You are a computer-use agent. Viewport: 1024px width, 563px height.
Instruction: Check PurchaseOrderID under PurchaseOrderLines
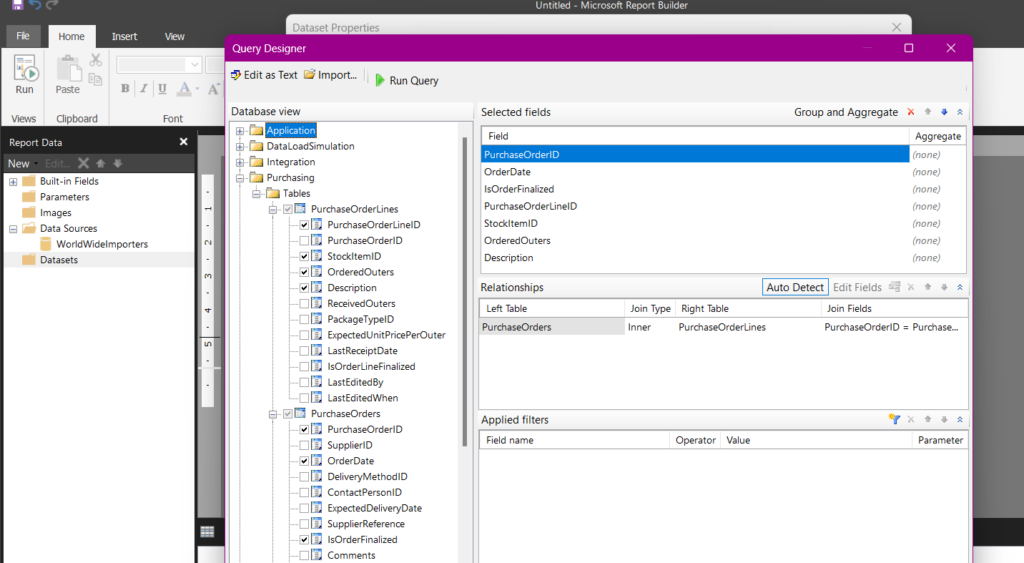pos(304,240)
